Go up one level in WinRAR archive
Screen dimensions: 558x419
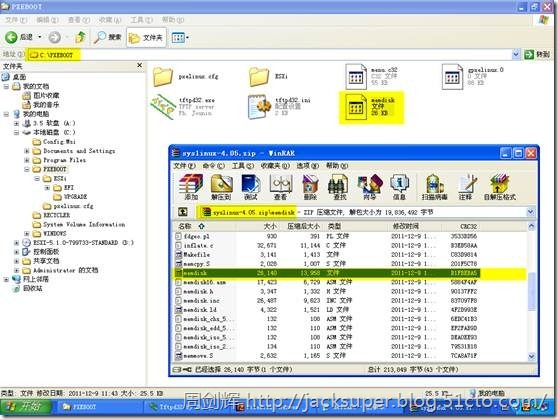[183, 212]
